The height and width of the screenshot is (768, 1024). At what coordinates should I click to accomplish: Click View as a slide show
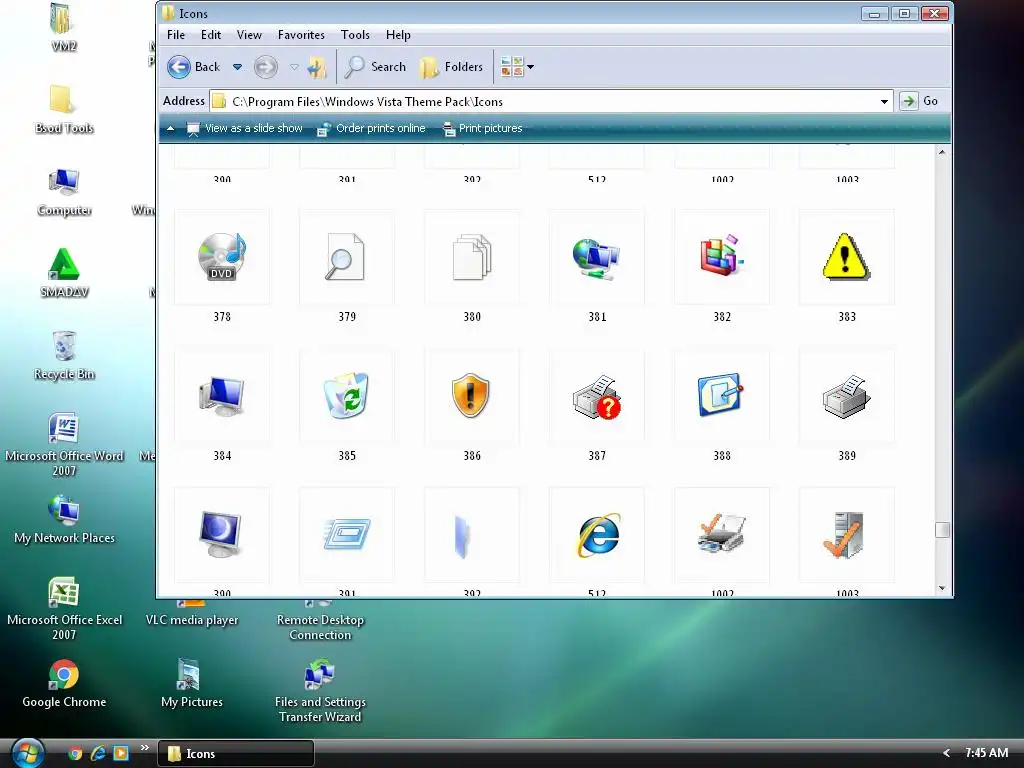245,129
